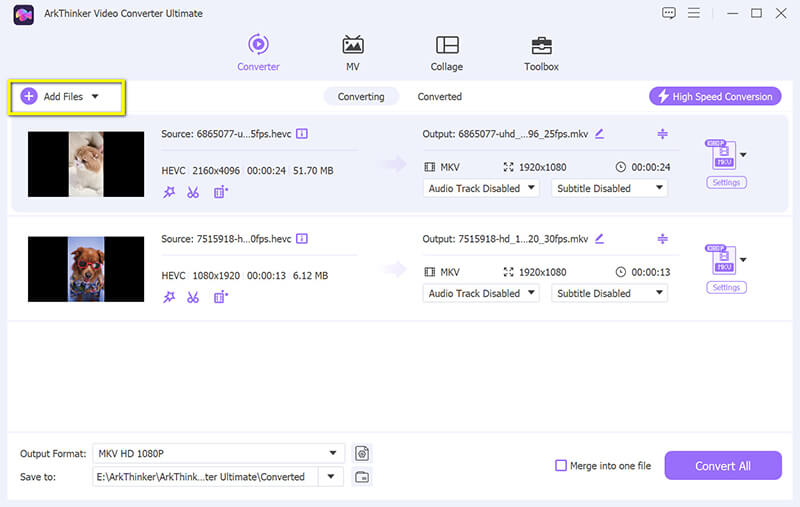This screenshot has height=507, width=800.
Task: Open enhance effects wand for 7515918 video
Action: [x=169, y=297]
